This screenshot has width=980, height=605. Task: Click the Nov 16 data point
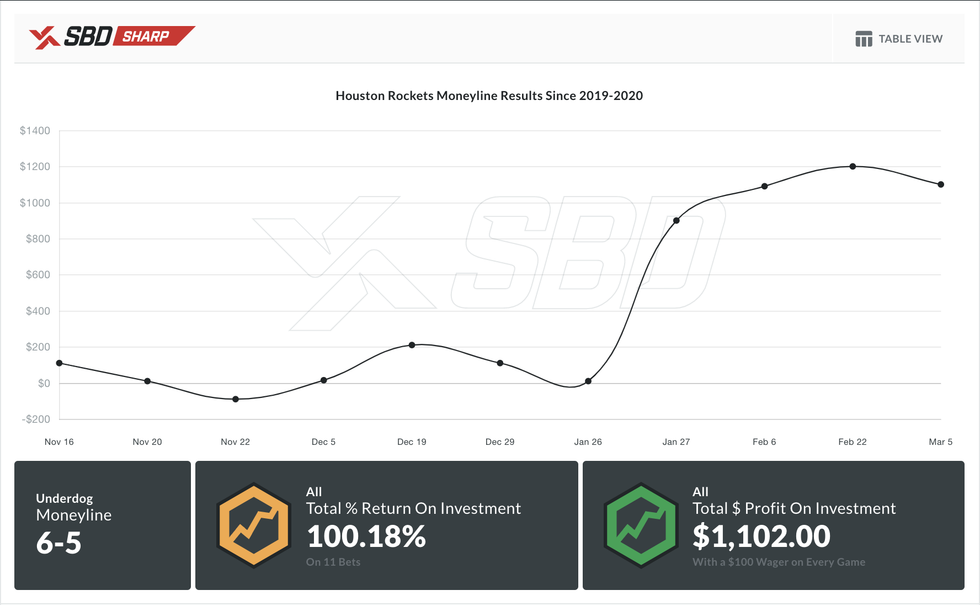(x=59, y=363)
